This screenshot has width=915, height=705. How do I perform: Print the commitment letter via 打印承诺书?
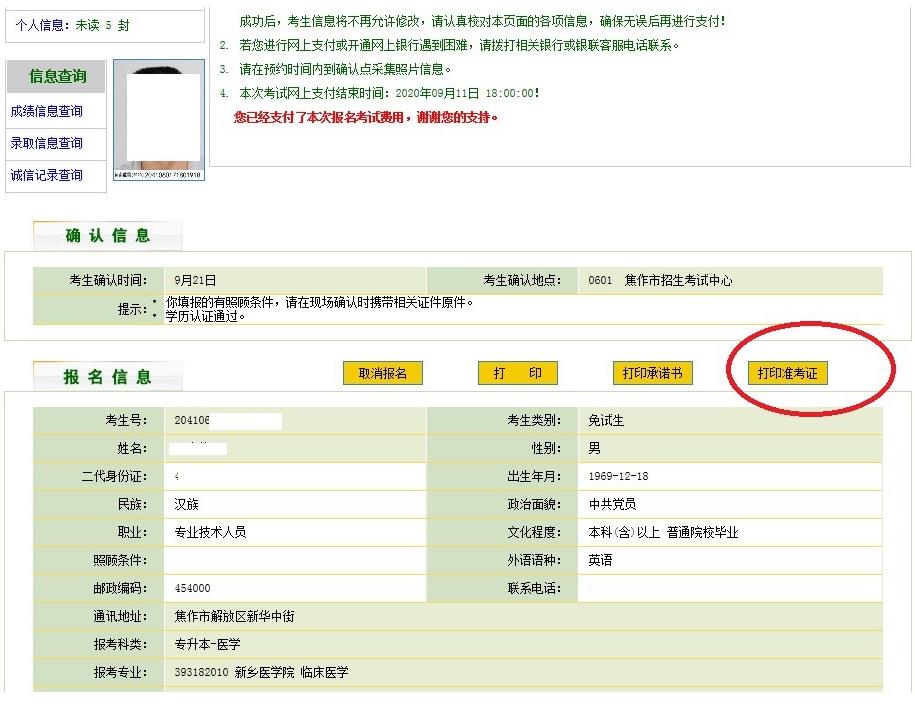pos(652,373)
